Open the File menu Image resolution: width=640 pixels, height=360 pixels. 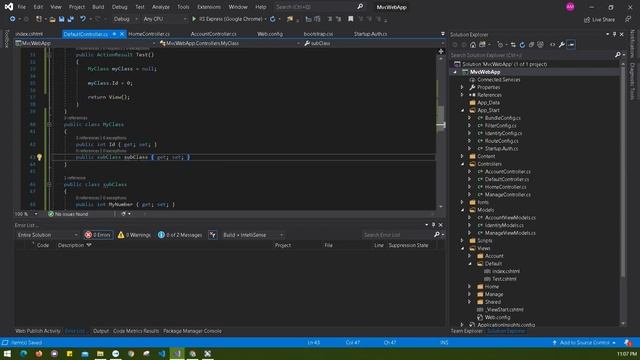click(x=22, y=7)
